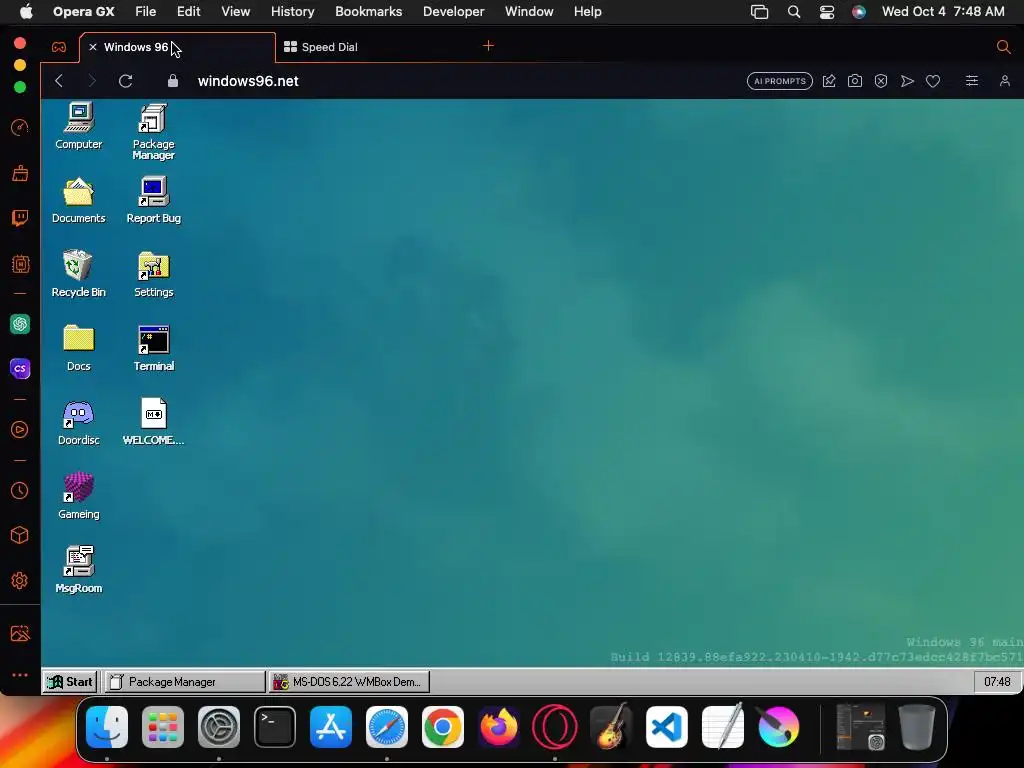Open History clock in sidebar
1024x768 pixels.
20,490
